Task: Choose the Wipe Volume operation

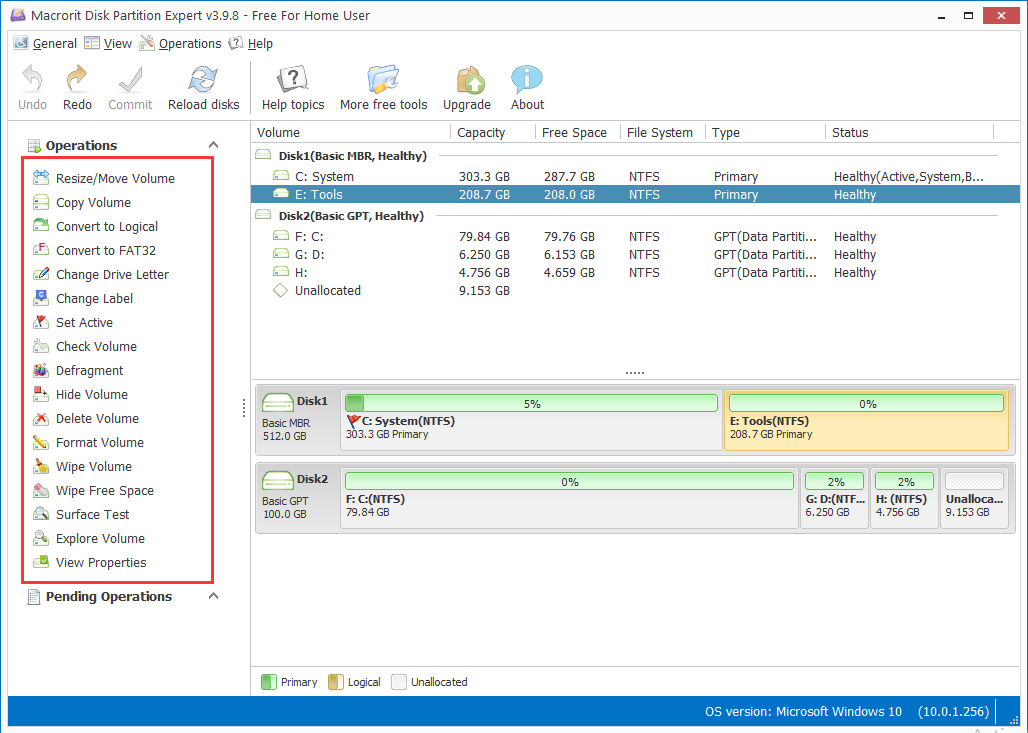Action: tap(93, 466)
